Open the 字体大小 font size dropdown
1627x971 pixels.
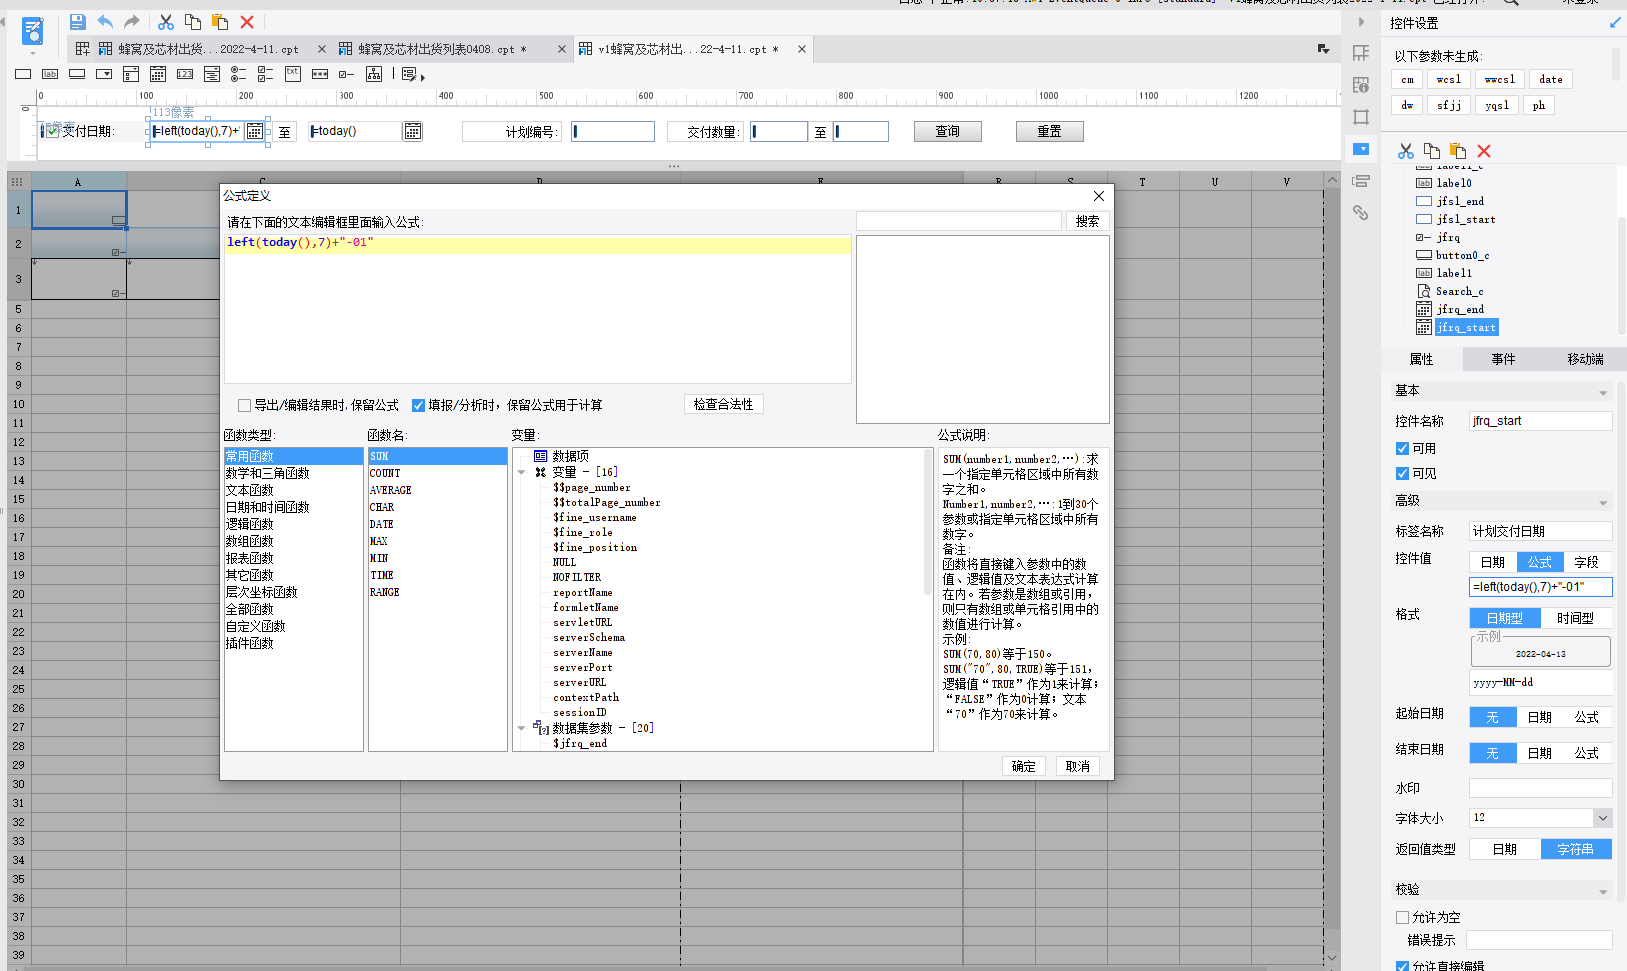pos(1602,818)
